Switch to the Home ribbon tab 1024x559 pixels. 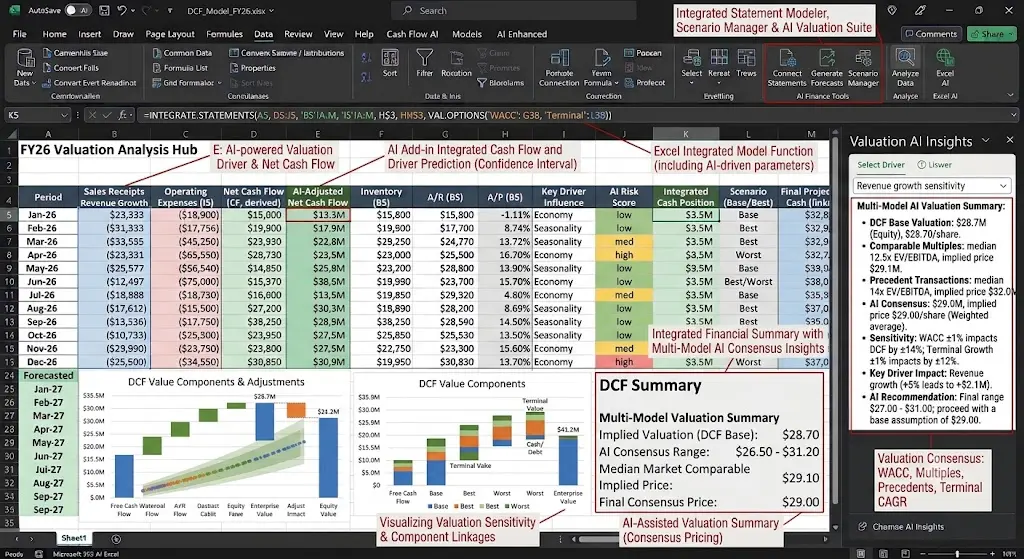tap(54, 34)
